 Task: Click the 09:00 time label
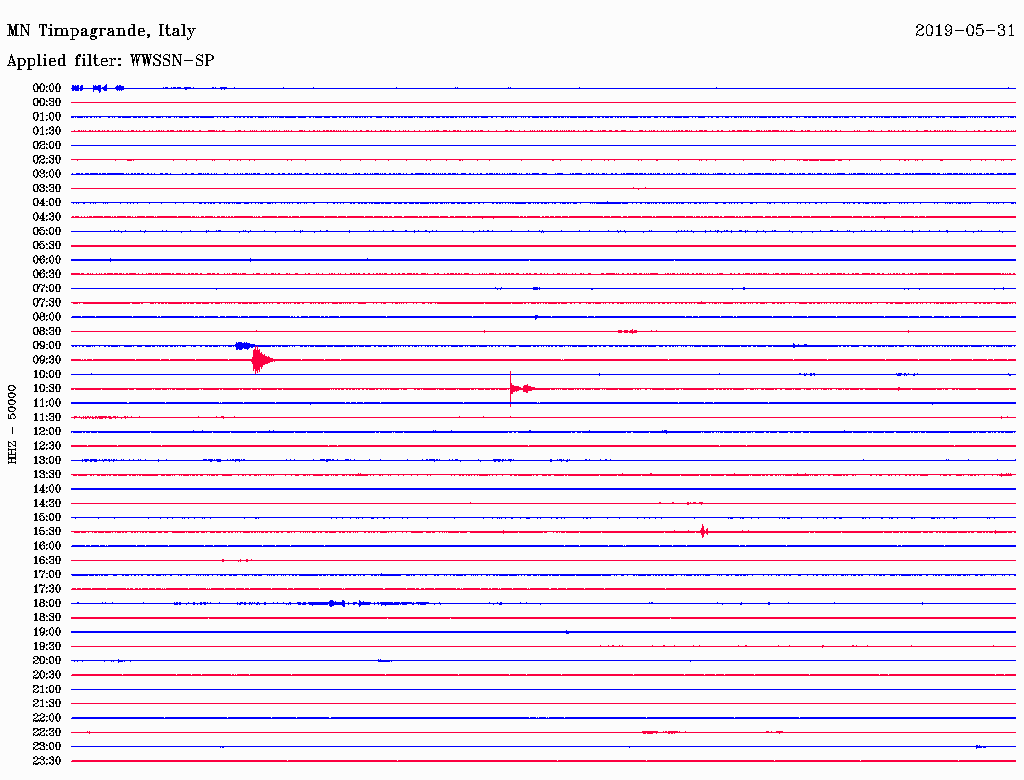tap(47, 346)
